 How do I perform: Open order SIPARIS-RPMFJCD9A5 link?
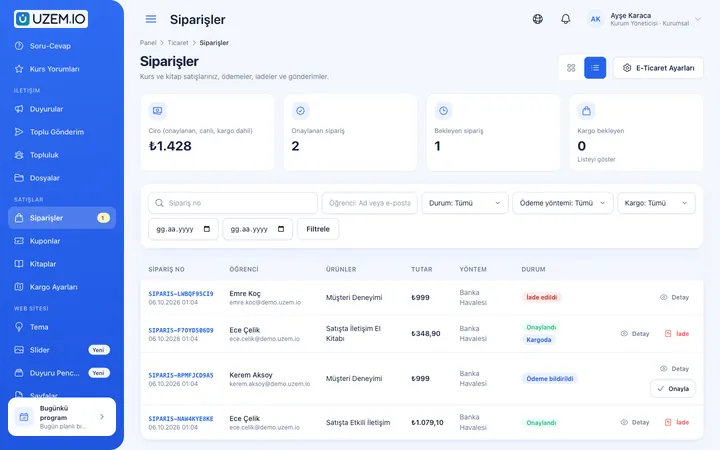click(x=181, y=375)
